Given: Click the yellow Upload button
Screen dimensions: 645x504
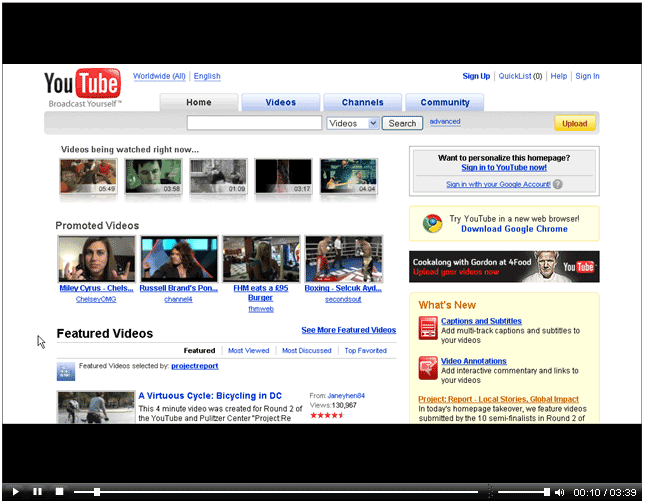Looking at the screenshot, I should pyautogui.click(x=575, y=123).
